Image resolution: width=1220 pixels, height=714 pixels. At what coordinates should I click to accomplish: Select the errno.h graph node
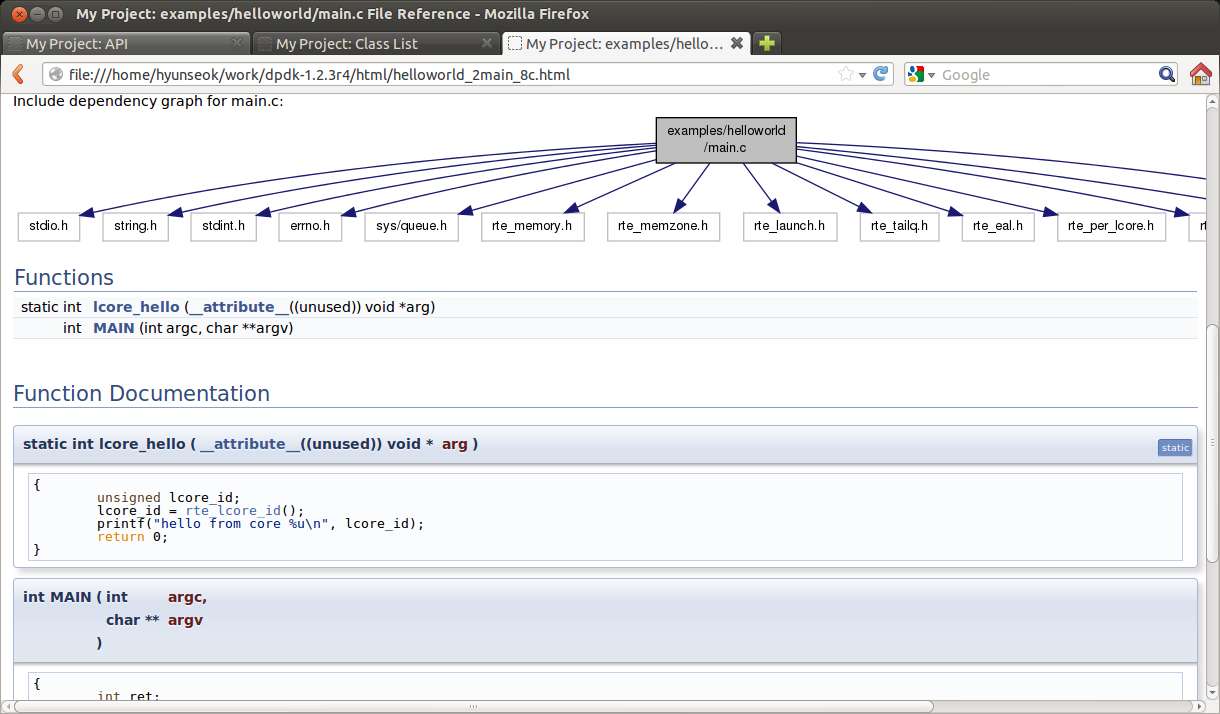point(310,226)
